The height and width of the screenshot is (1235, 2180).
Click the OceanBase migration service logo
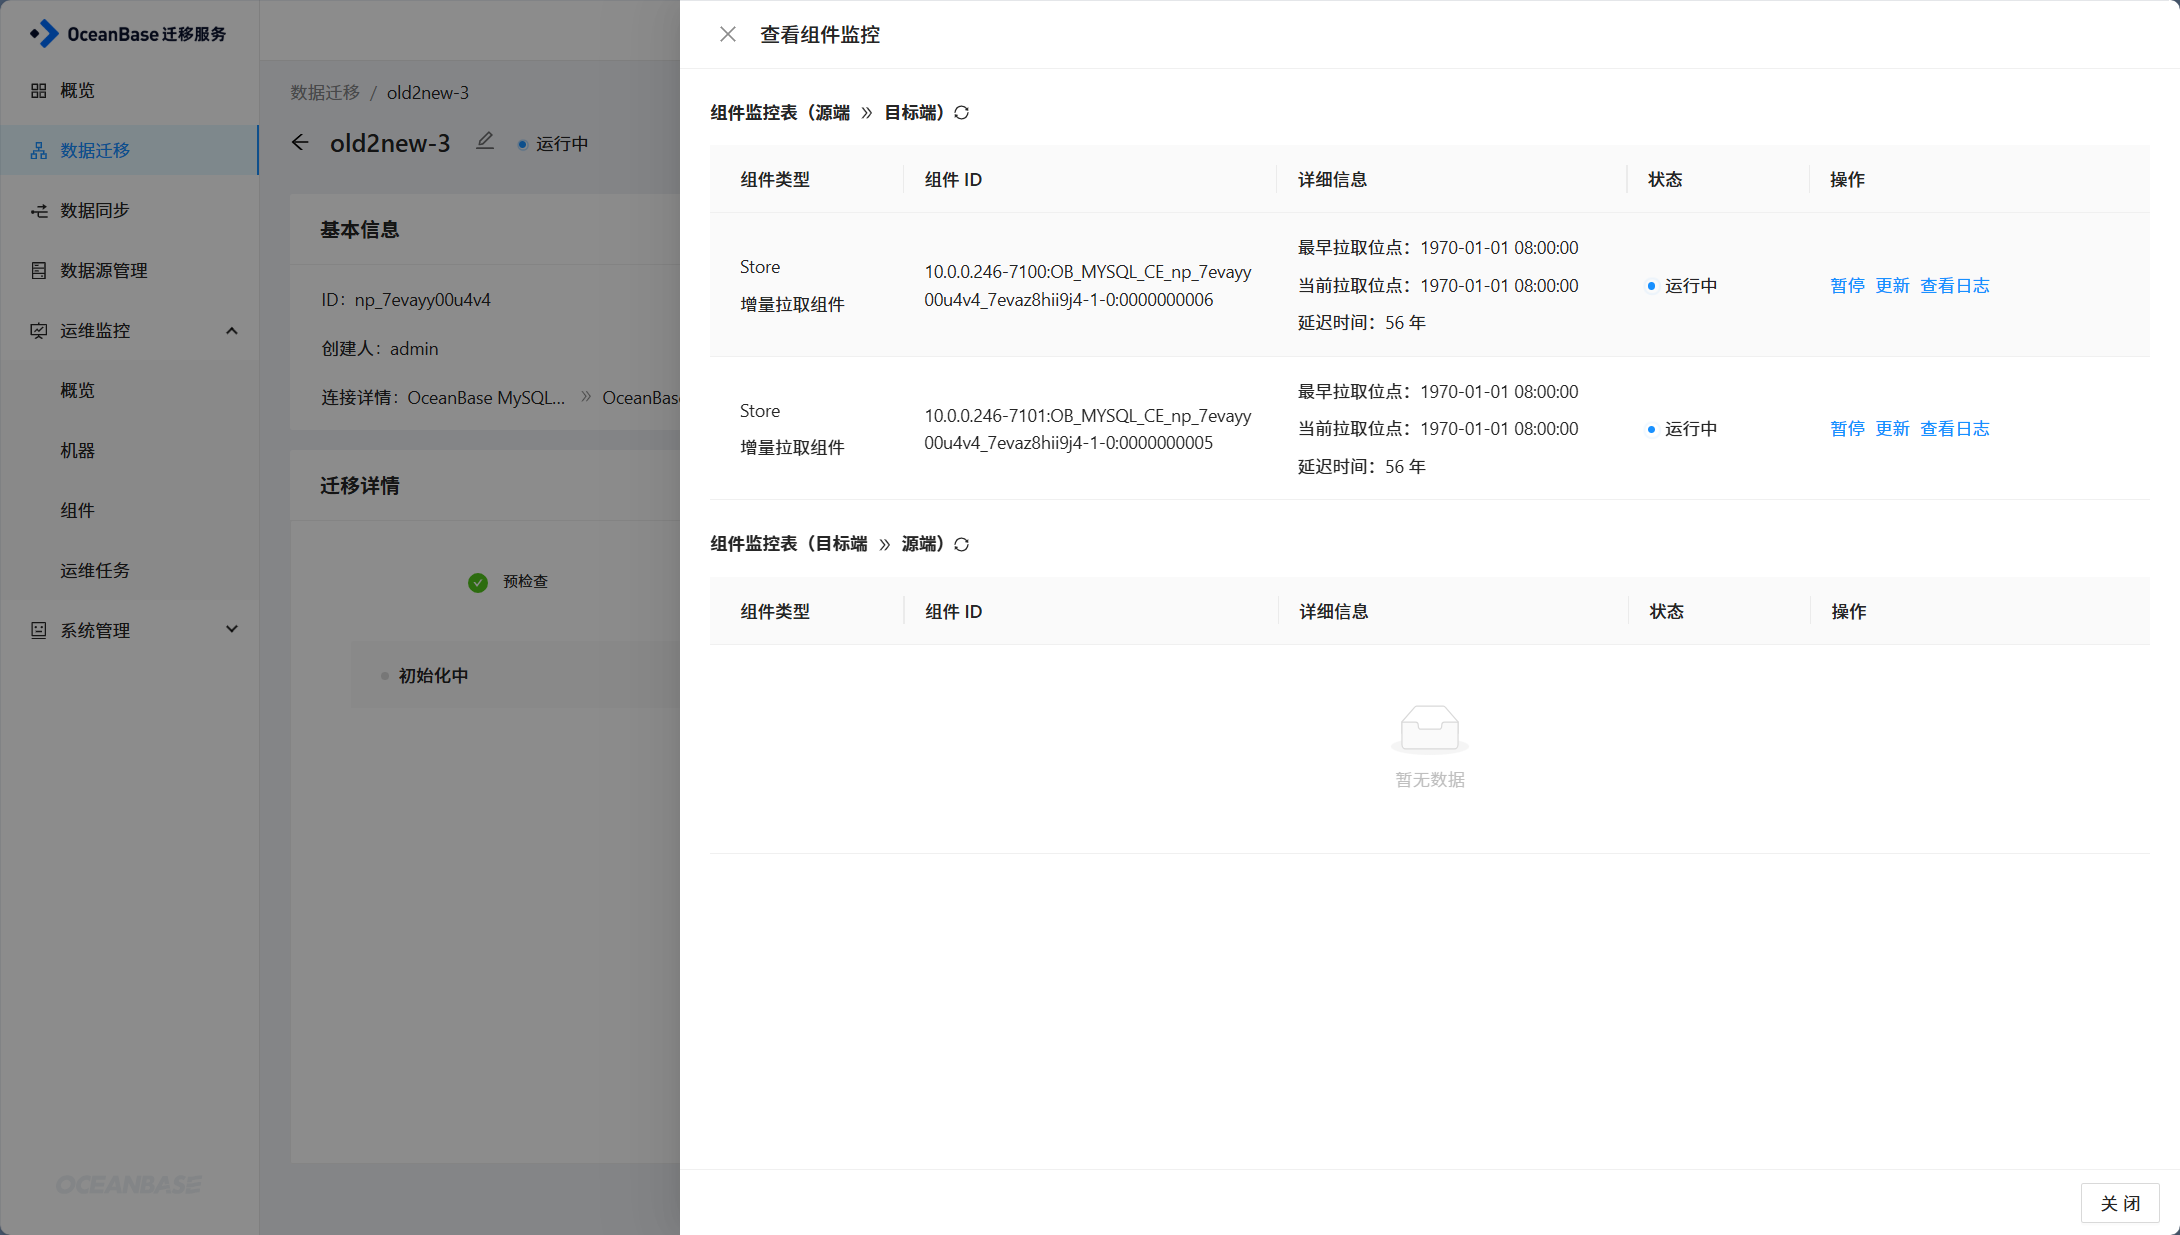point(128,34)
